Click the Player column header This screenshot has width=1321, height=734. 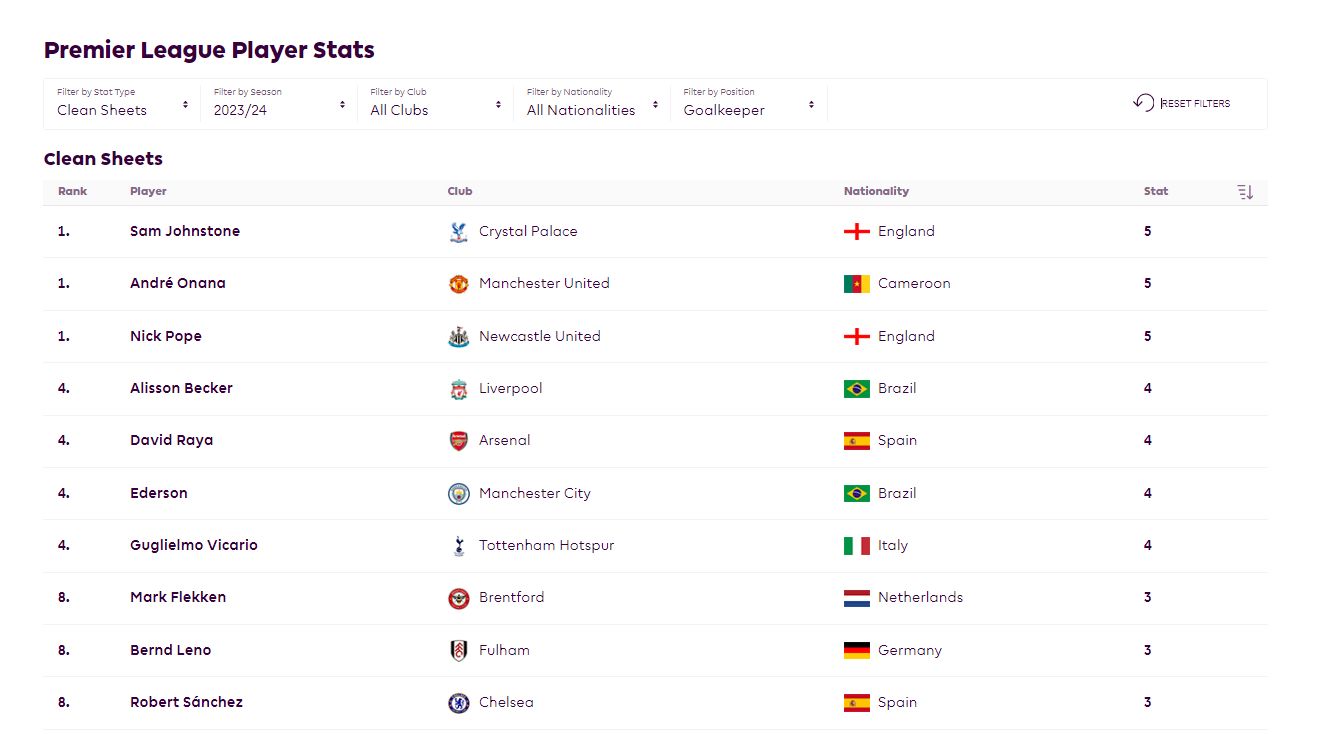pyautogui.click(x=148, y=191)
